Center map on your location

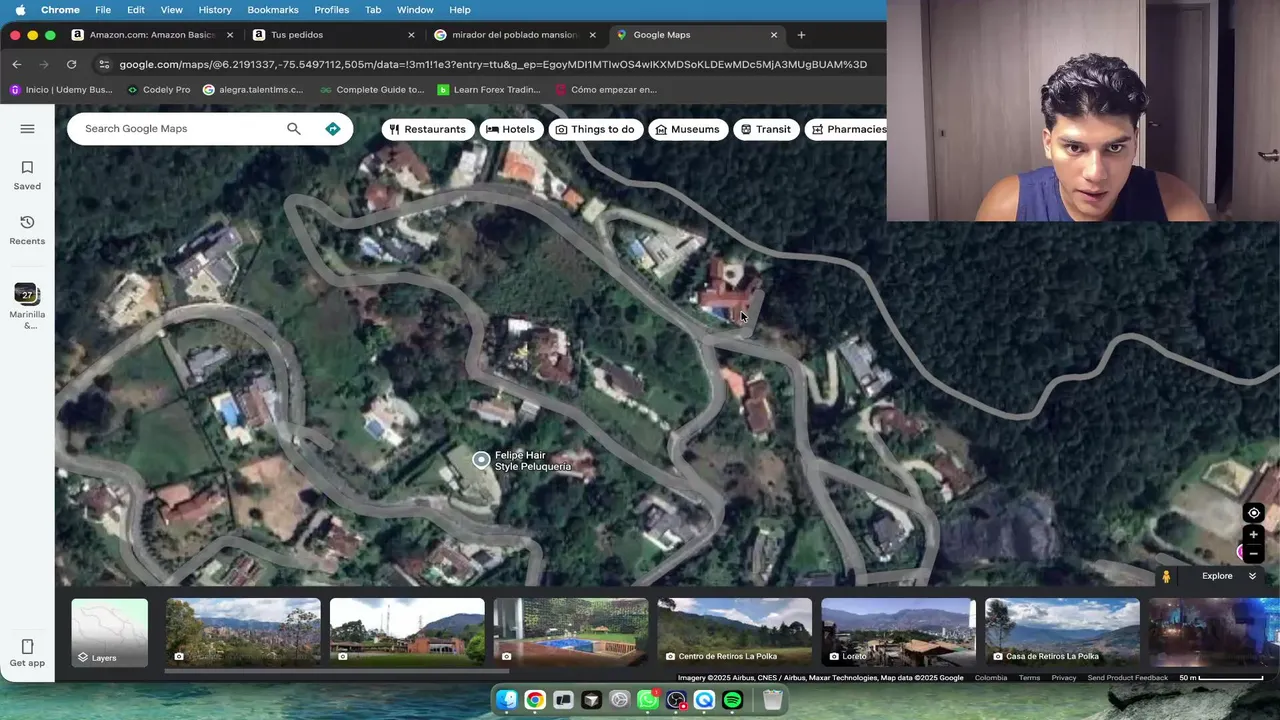(1253, 513)
